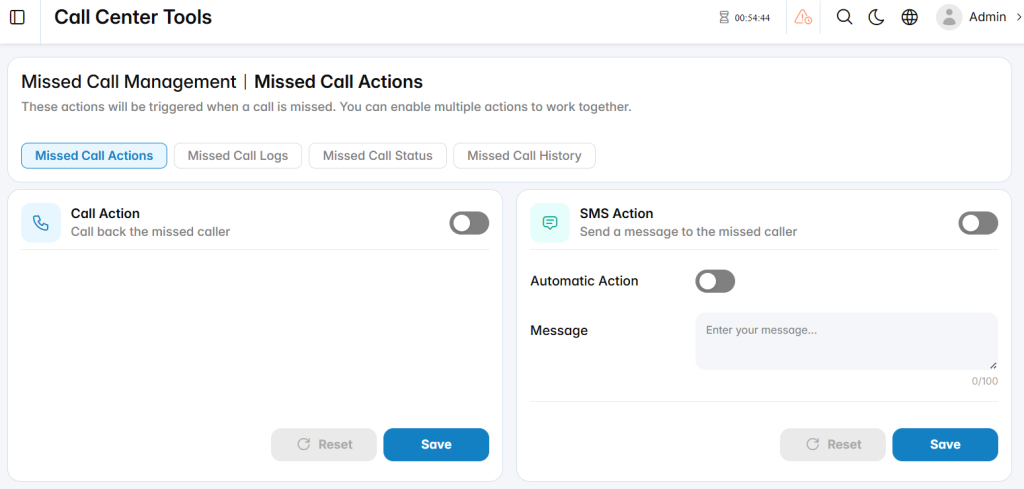Viewport: 1024px width, 489px height.
Task: Click the SMS Action message icon
Action: (550, 223)
